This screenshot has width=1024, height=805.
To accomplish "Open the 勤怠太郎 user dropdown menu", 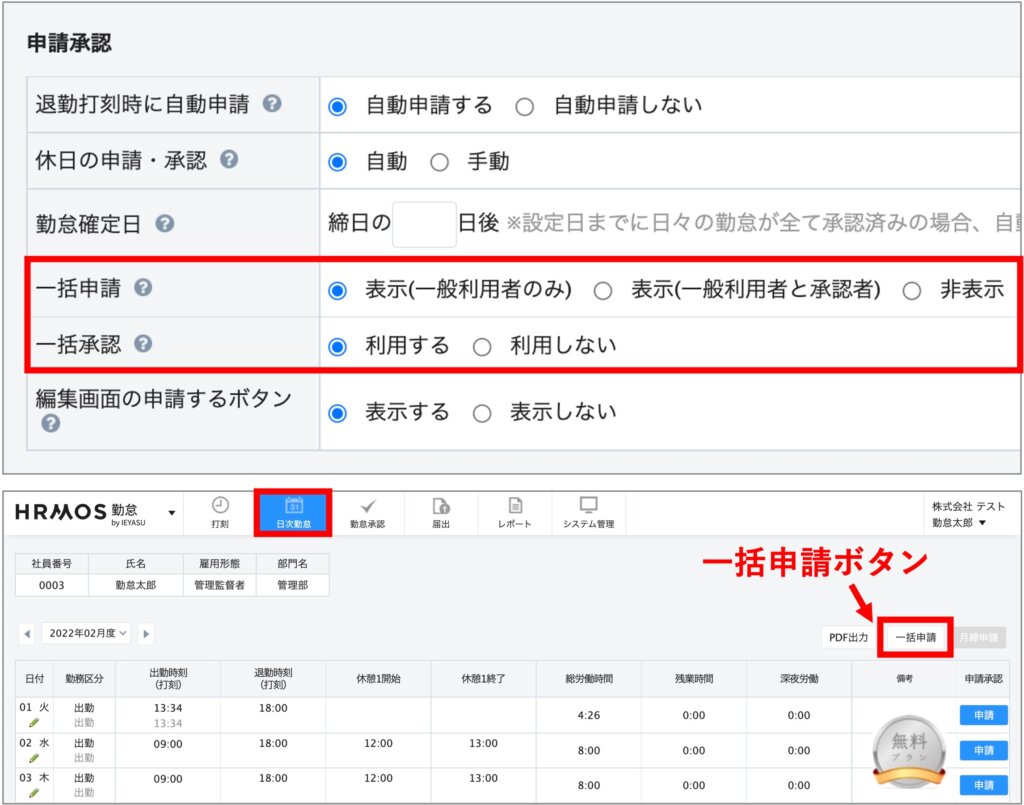I will [959, 522].
